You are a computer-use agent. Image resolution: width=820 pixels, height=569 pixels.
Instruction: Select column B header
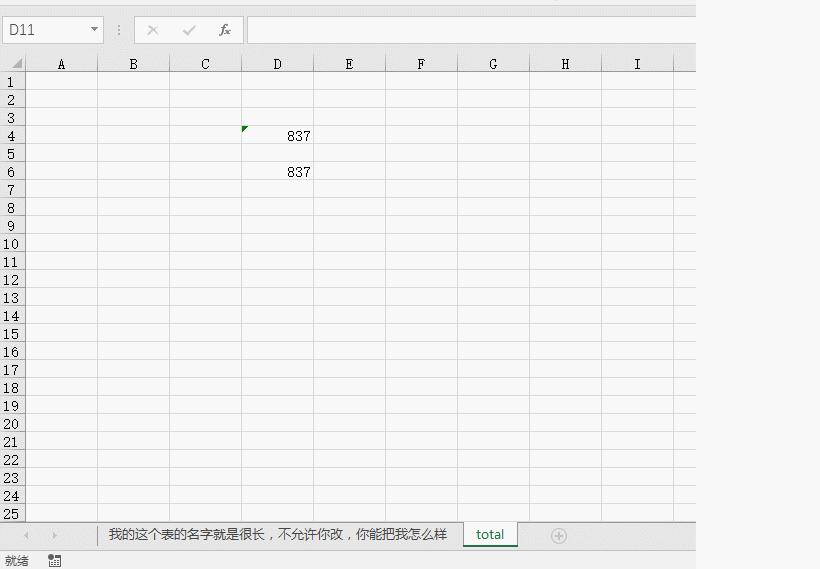(x=133, y=64)
